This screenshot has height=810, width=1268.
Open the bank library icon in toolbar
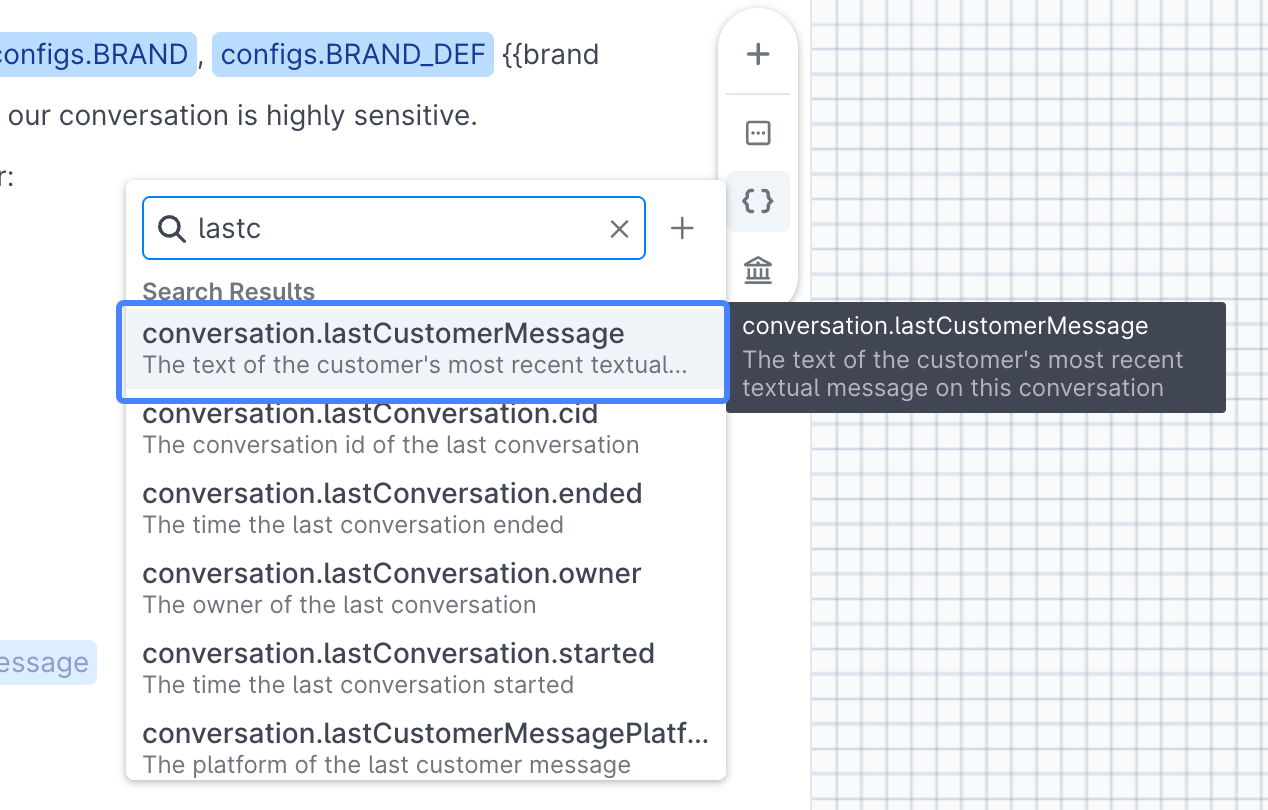click(x=758, y=270)
